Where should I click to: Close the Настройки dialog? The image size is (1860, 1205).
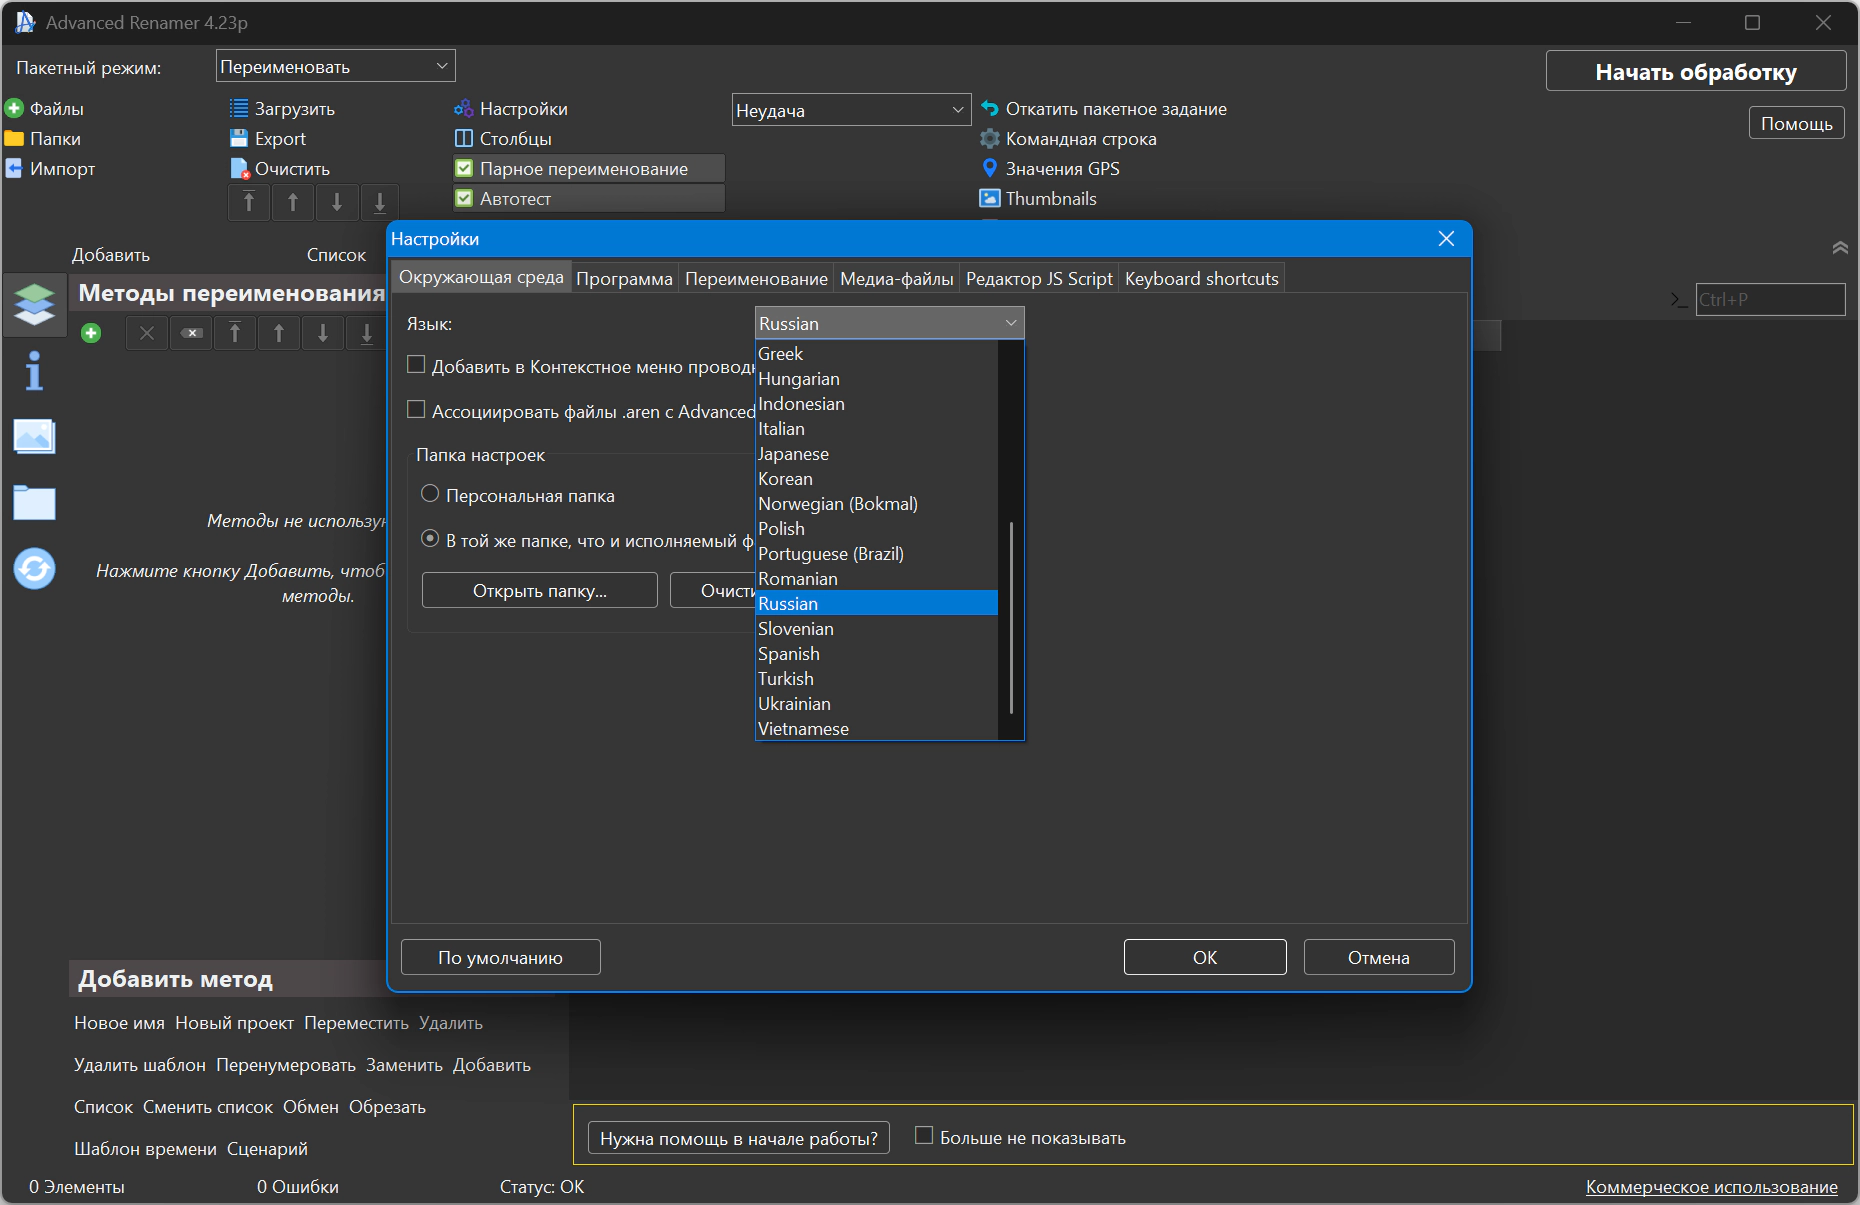(1446, 238)
